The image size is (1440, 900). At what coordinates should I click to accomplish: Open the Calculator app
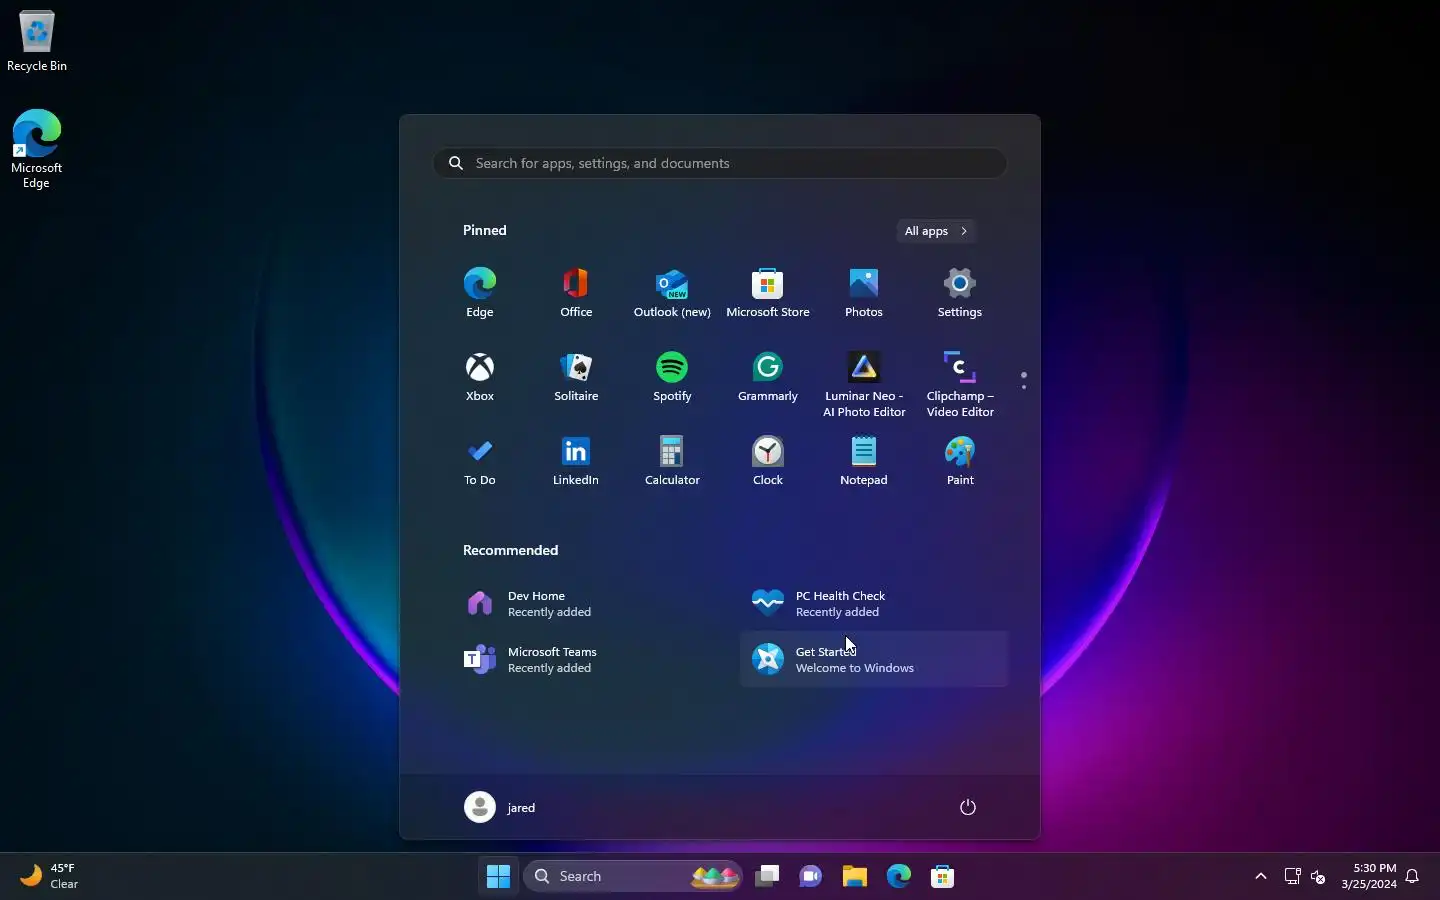point(672,461)
